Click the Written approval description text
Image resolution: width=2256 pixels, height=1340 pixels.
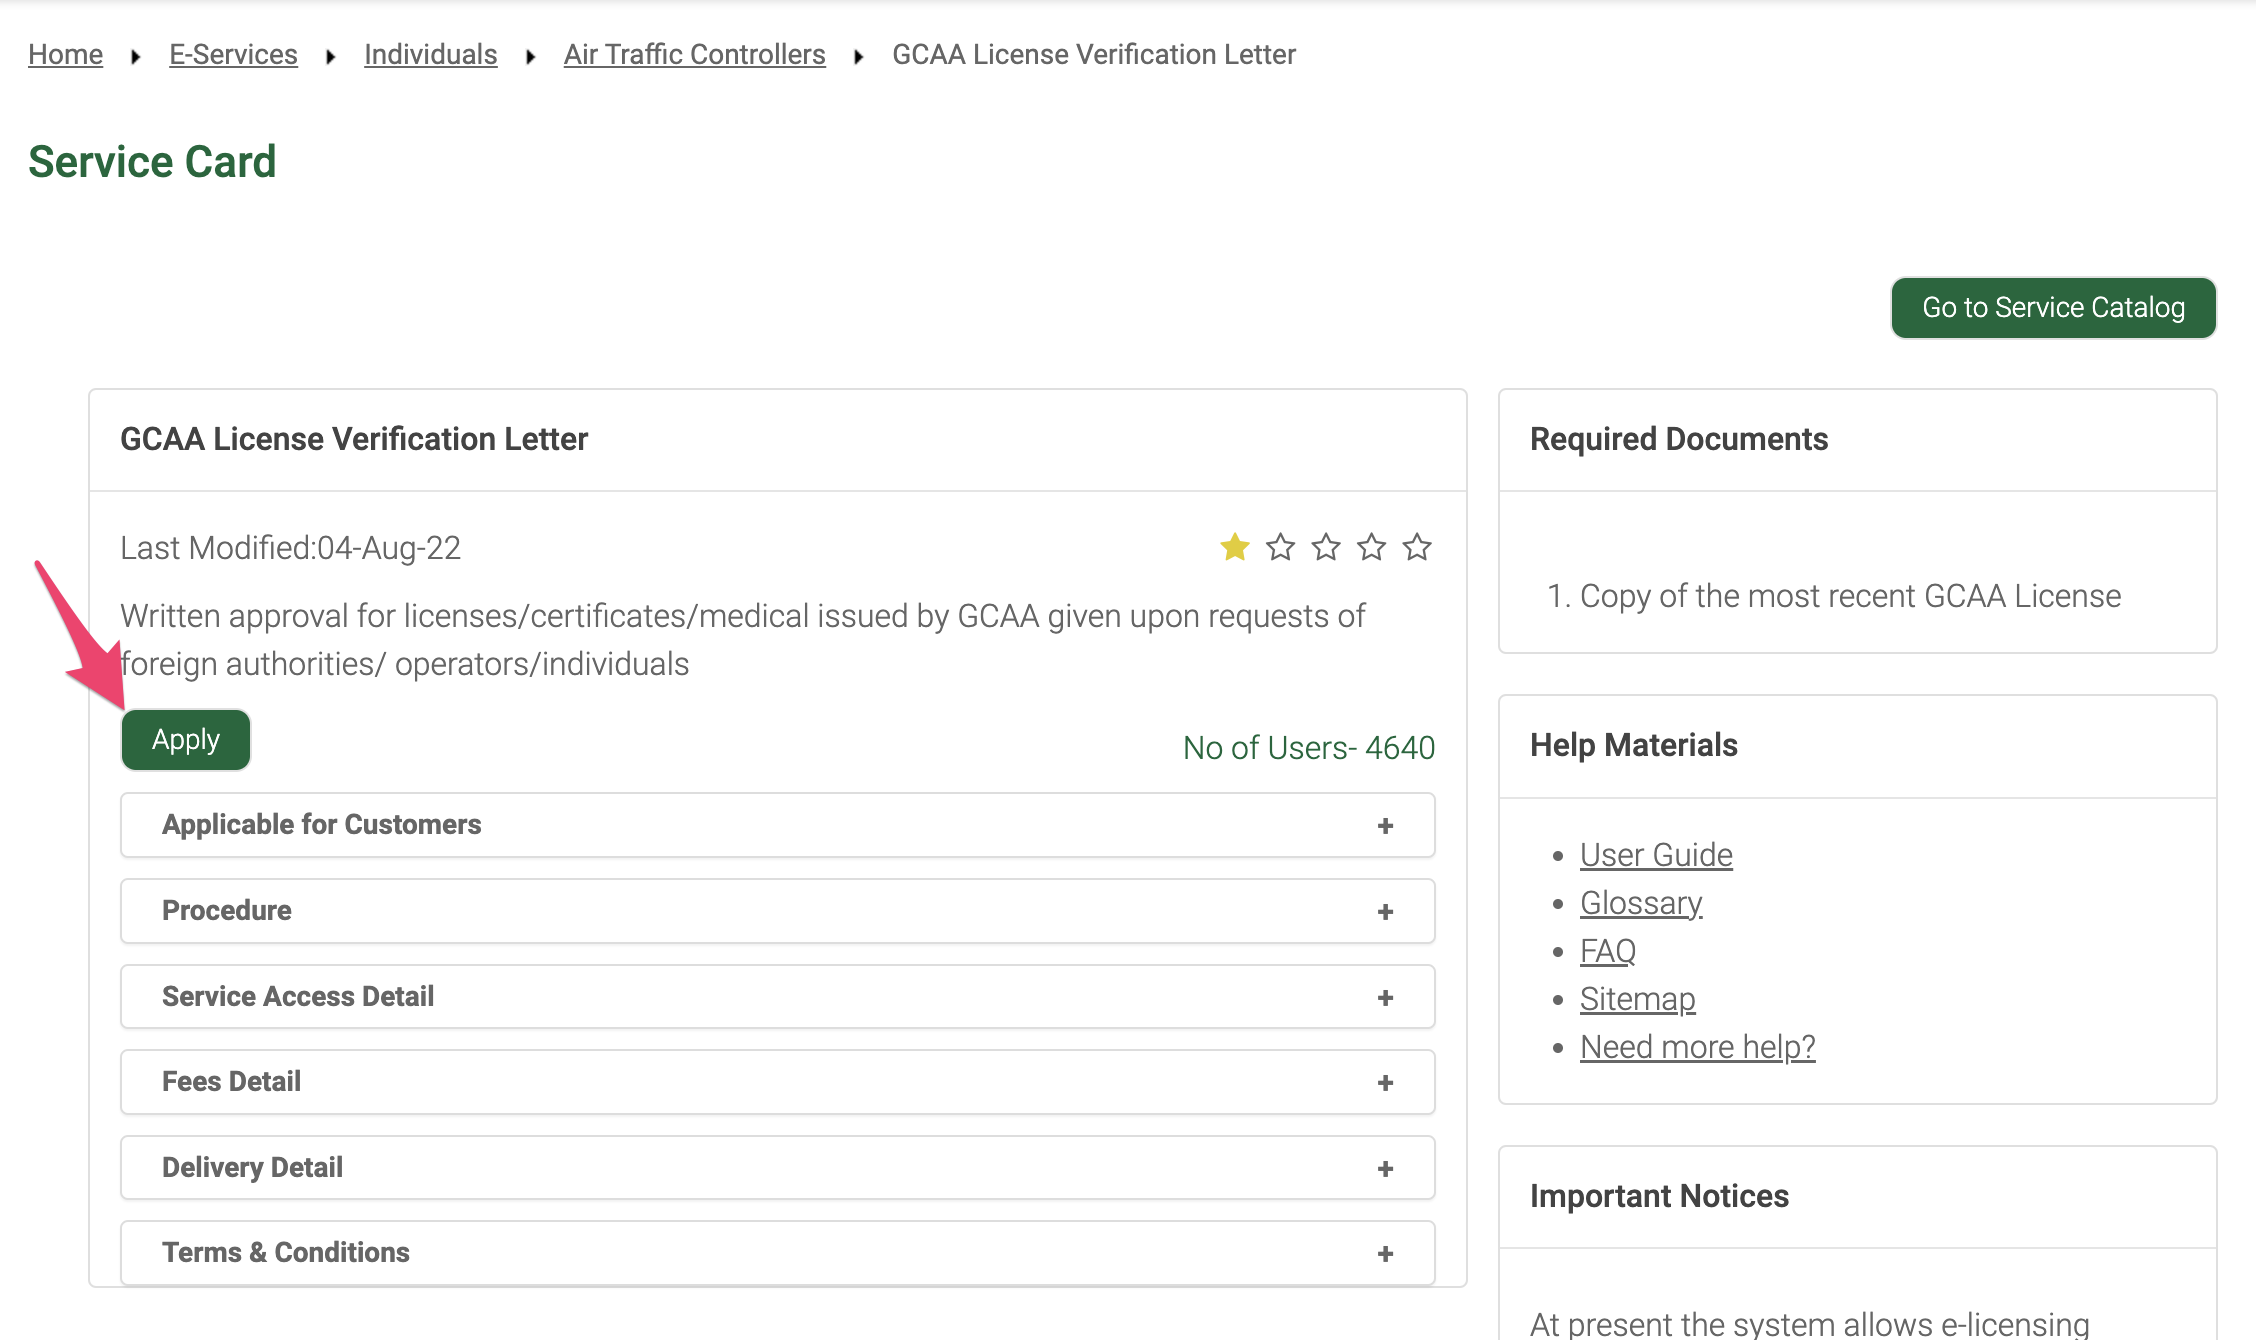coord(742,640)
